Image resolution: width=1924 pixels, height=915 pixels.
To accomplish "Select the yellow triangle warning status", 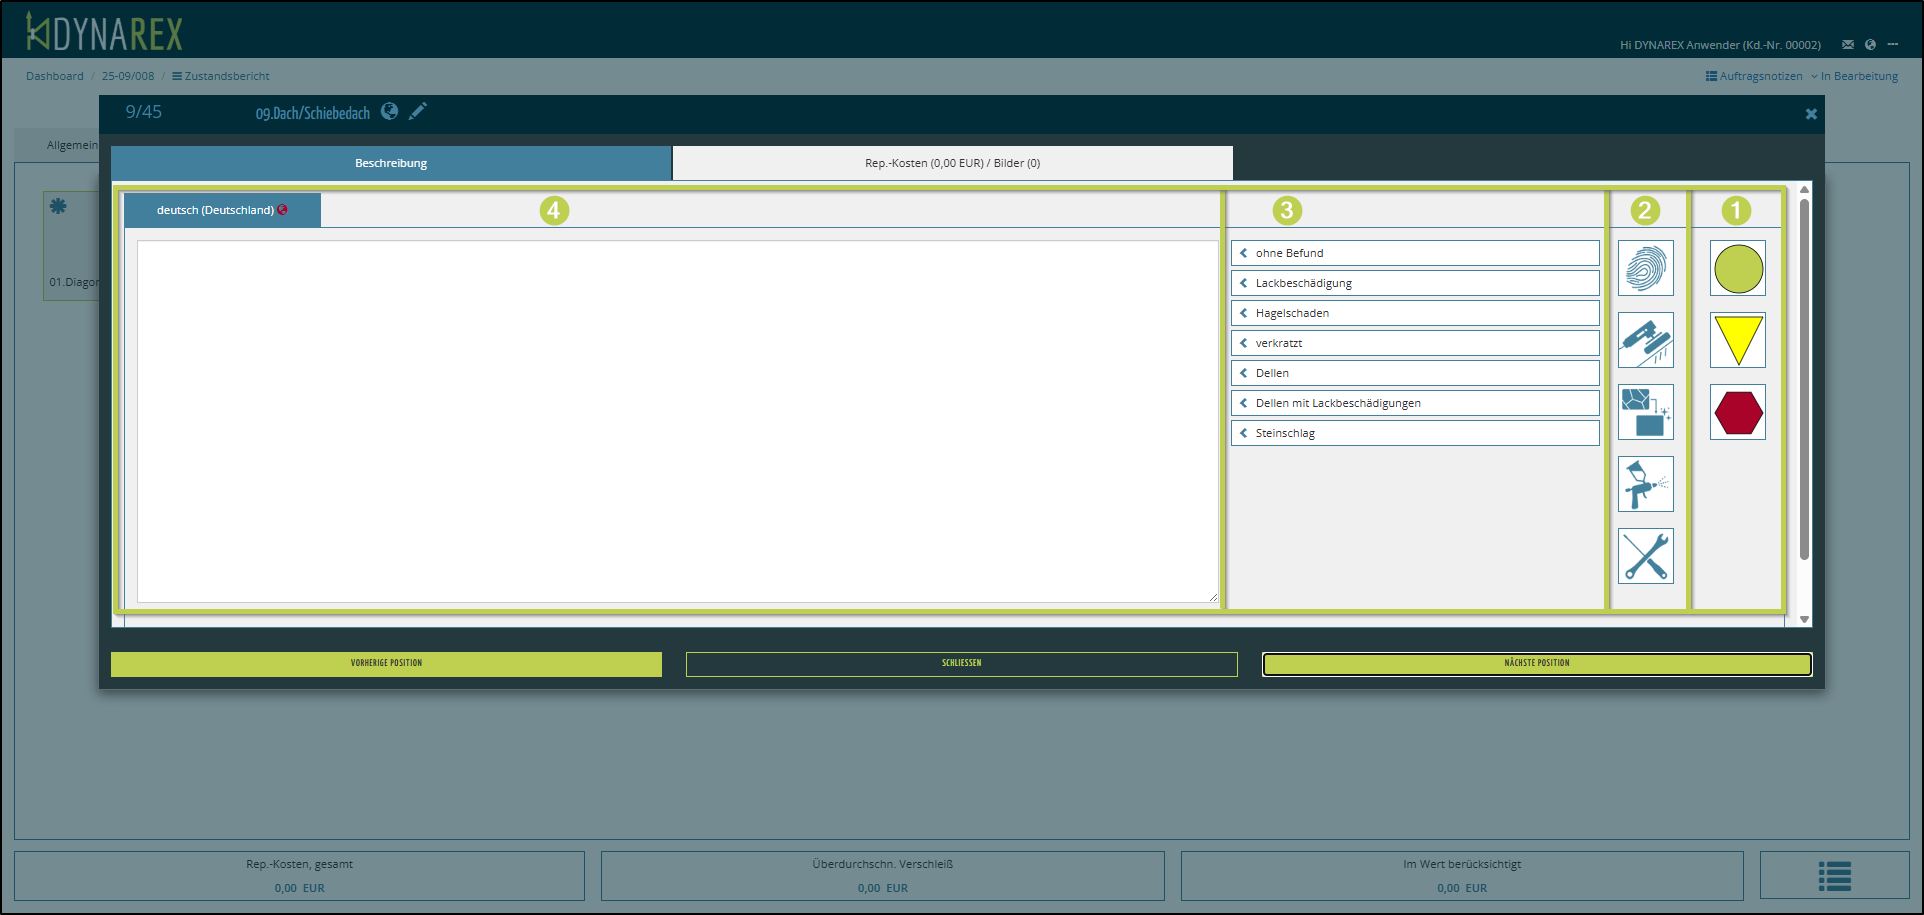I will tap(1738, 340).
